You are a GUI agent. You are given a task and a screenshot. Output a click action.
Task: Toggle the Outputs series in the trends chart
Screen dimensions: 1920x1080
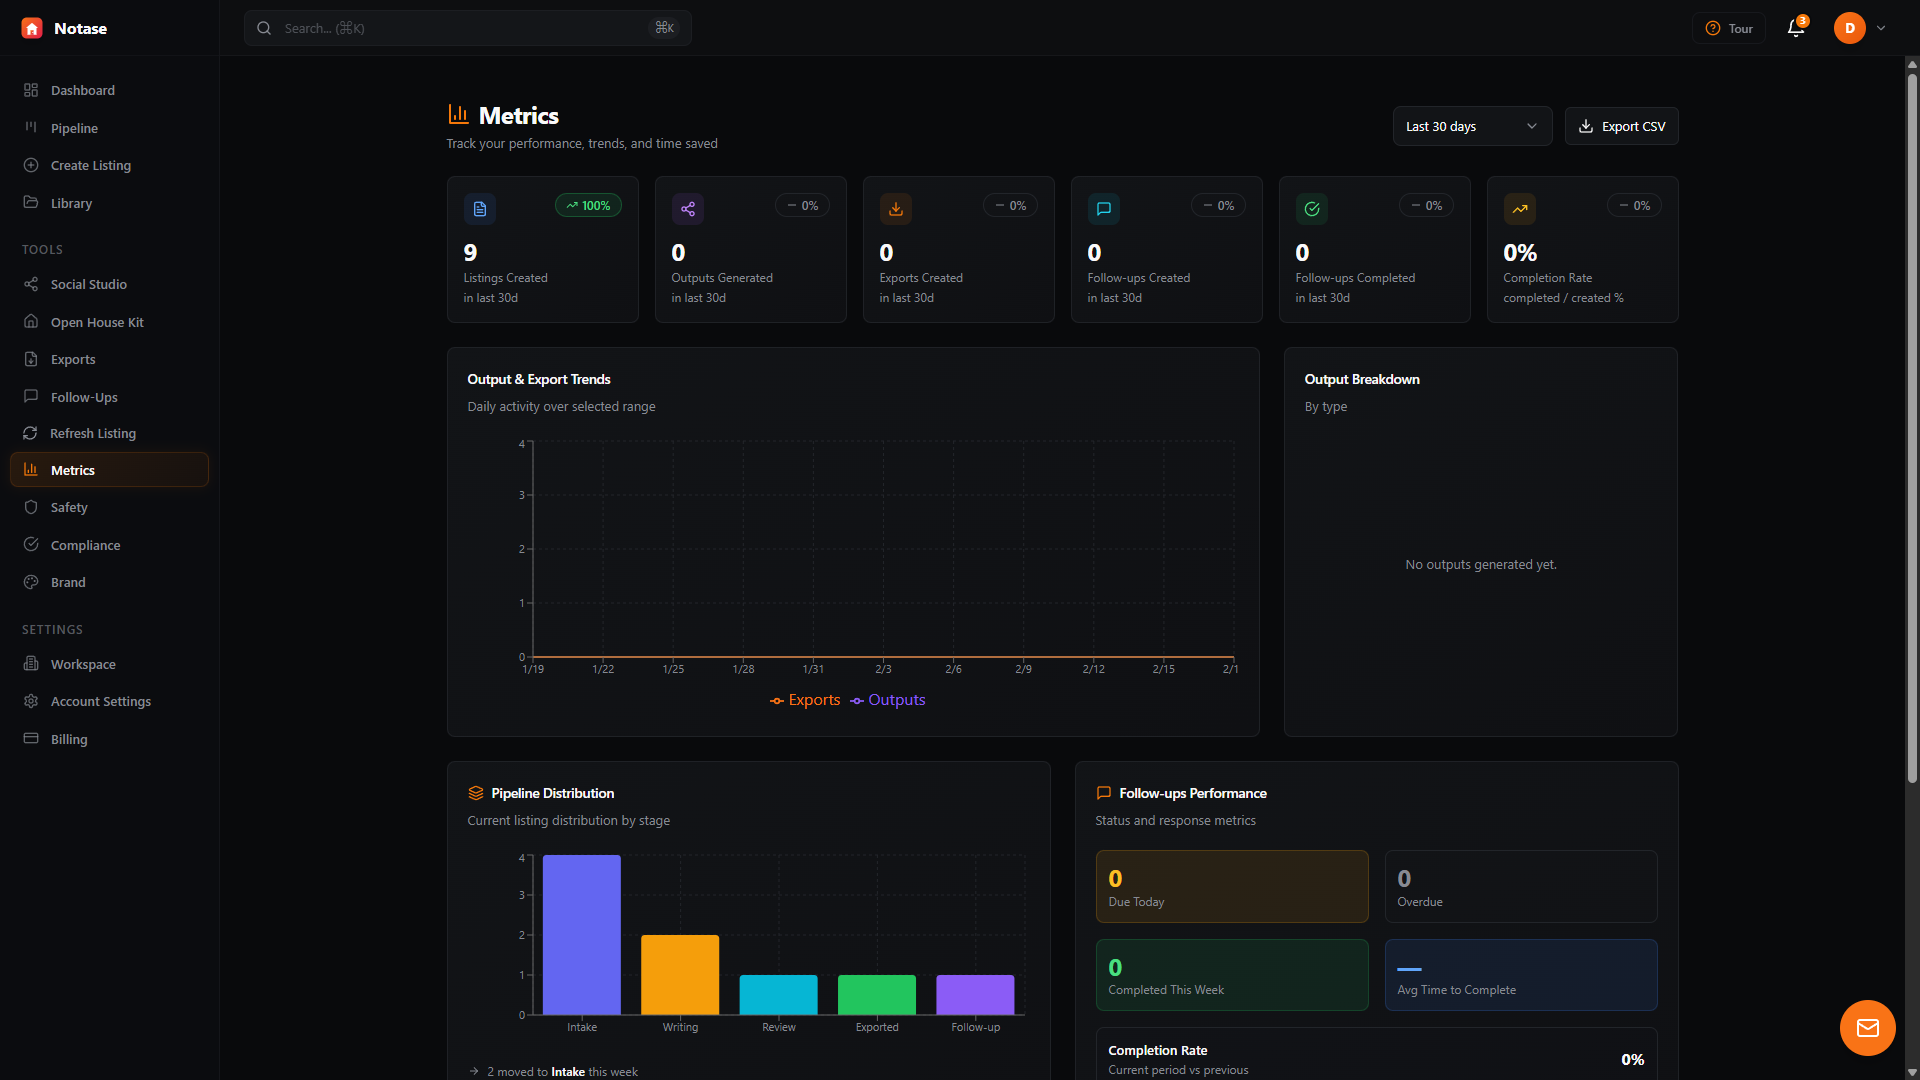pyautogui.click(x=887, y=700)
